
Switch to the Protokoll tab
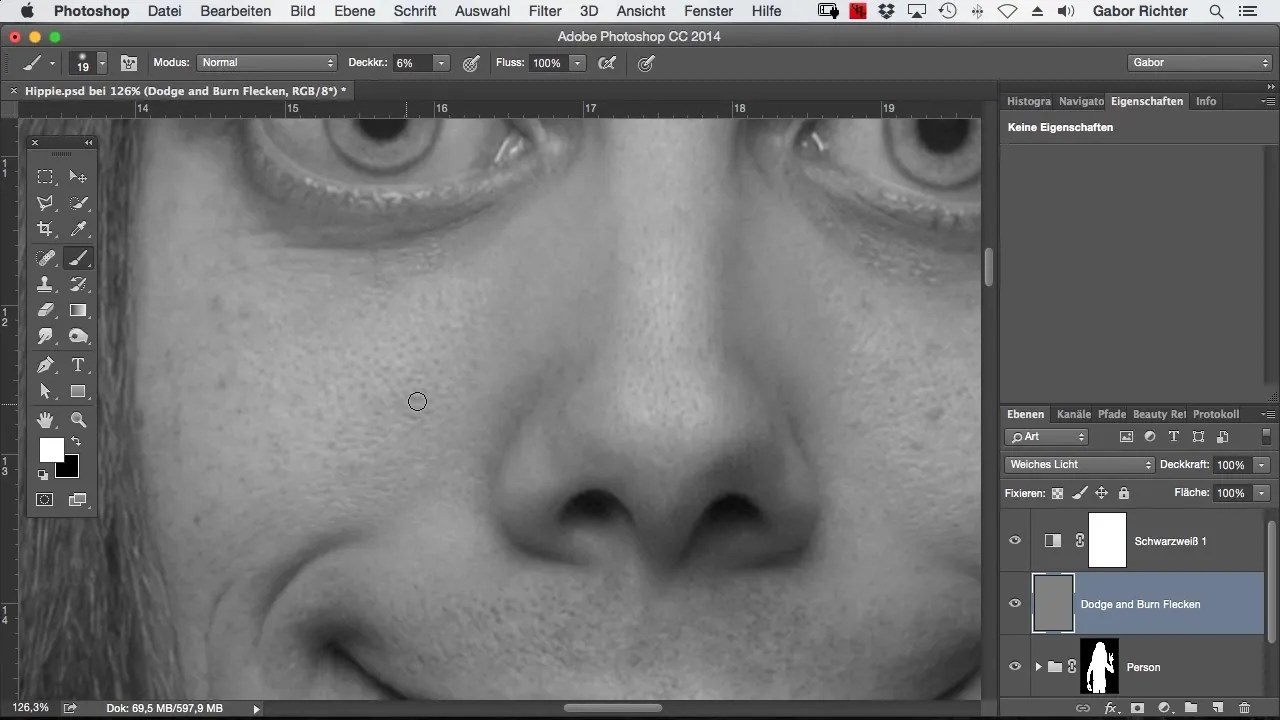(1216, 414)
